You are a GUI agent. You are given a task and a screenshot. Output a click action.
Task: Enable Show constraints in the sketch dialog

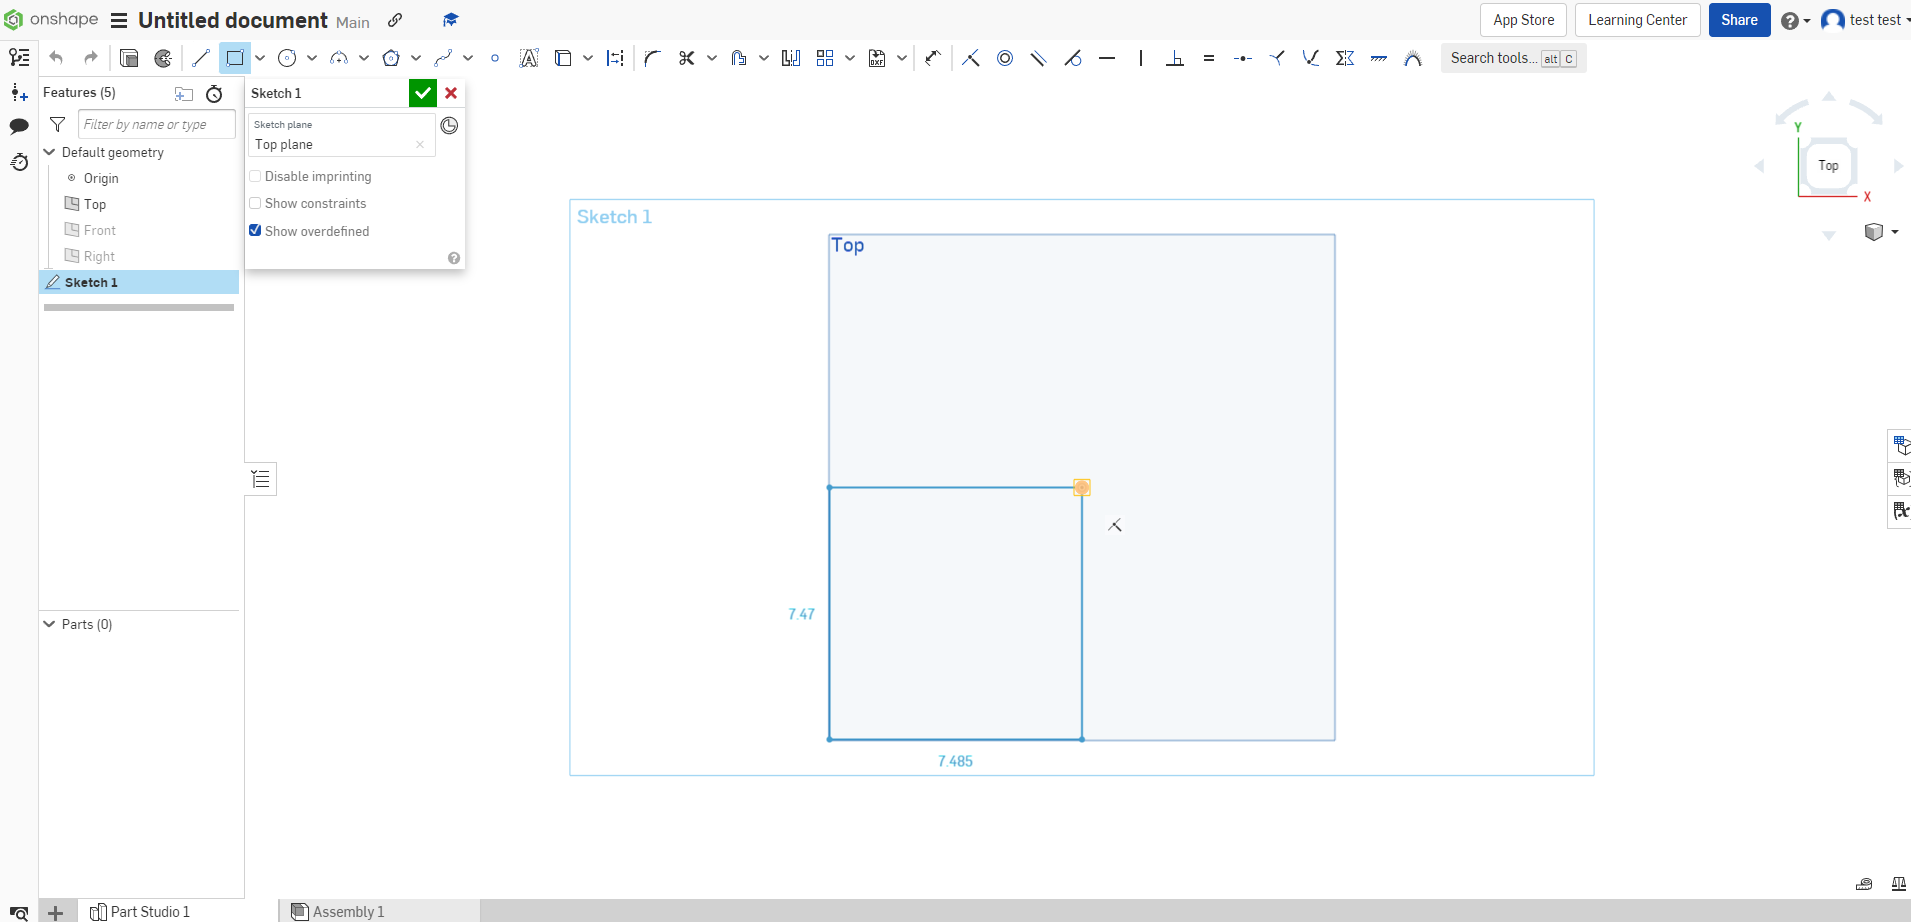click(x=256, y=203)
